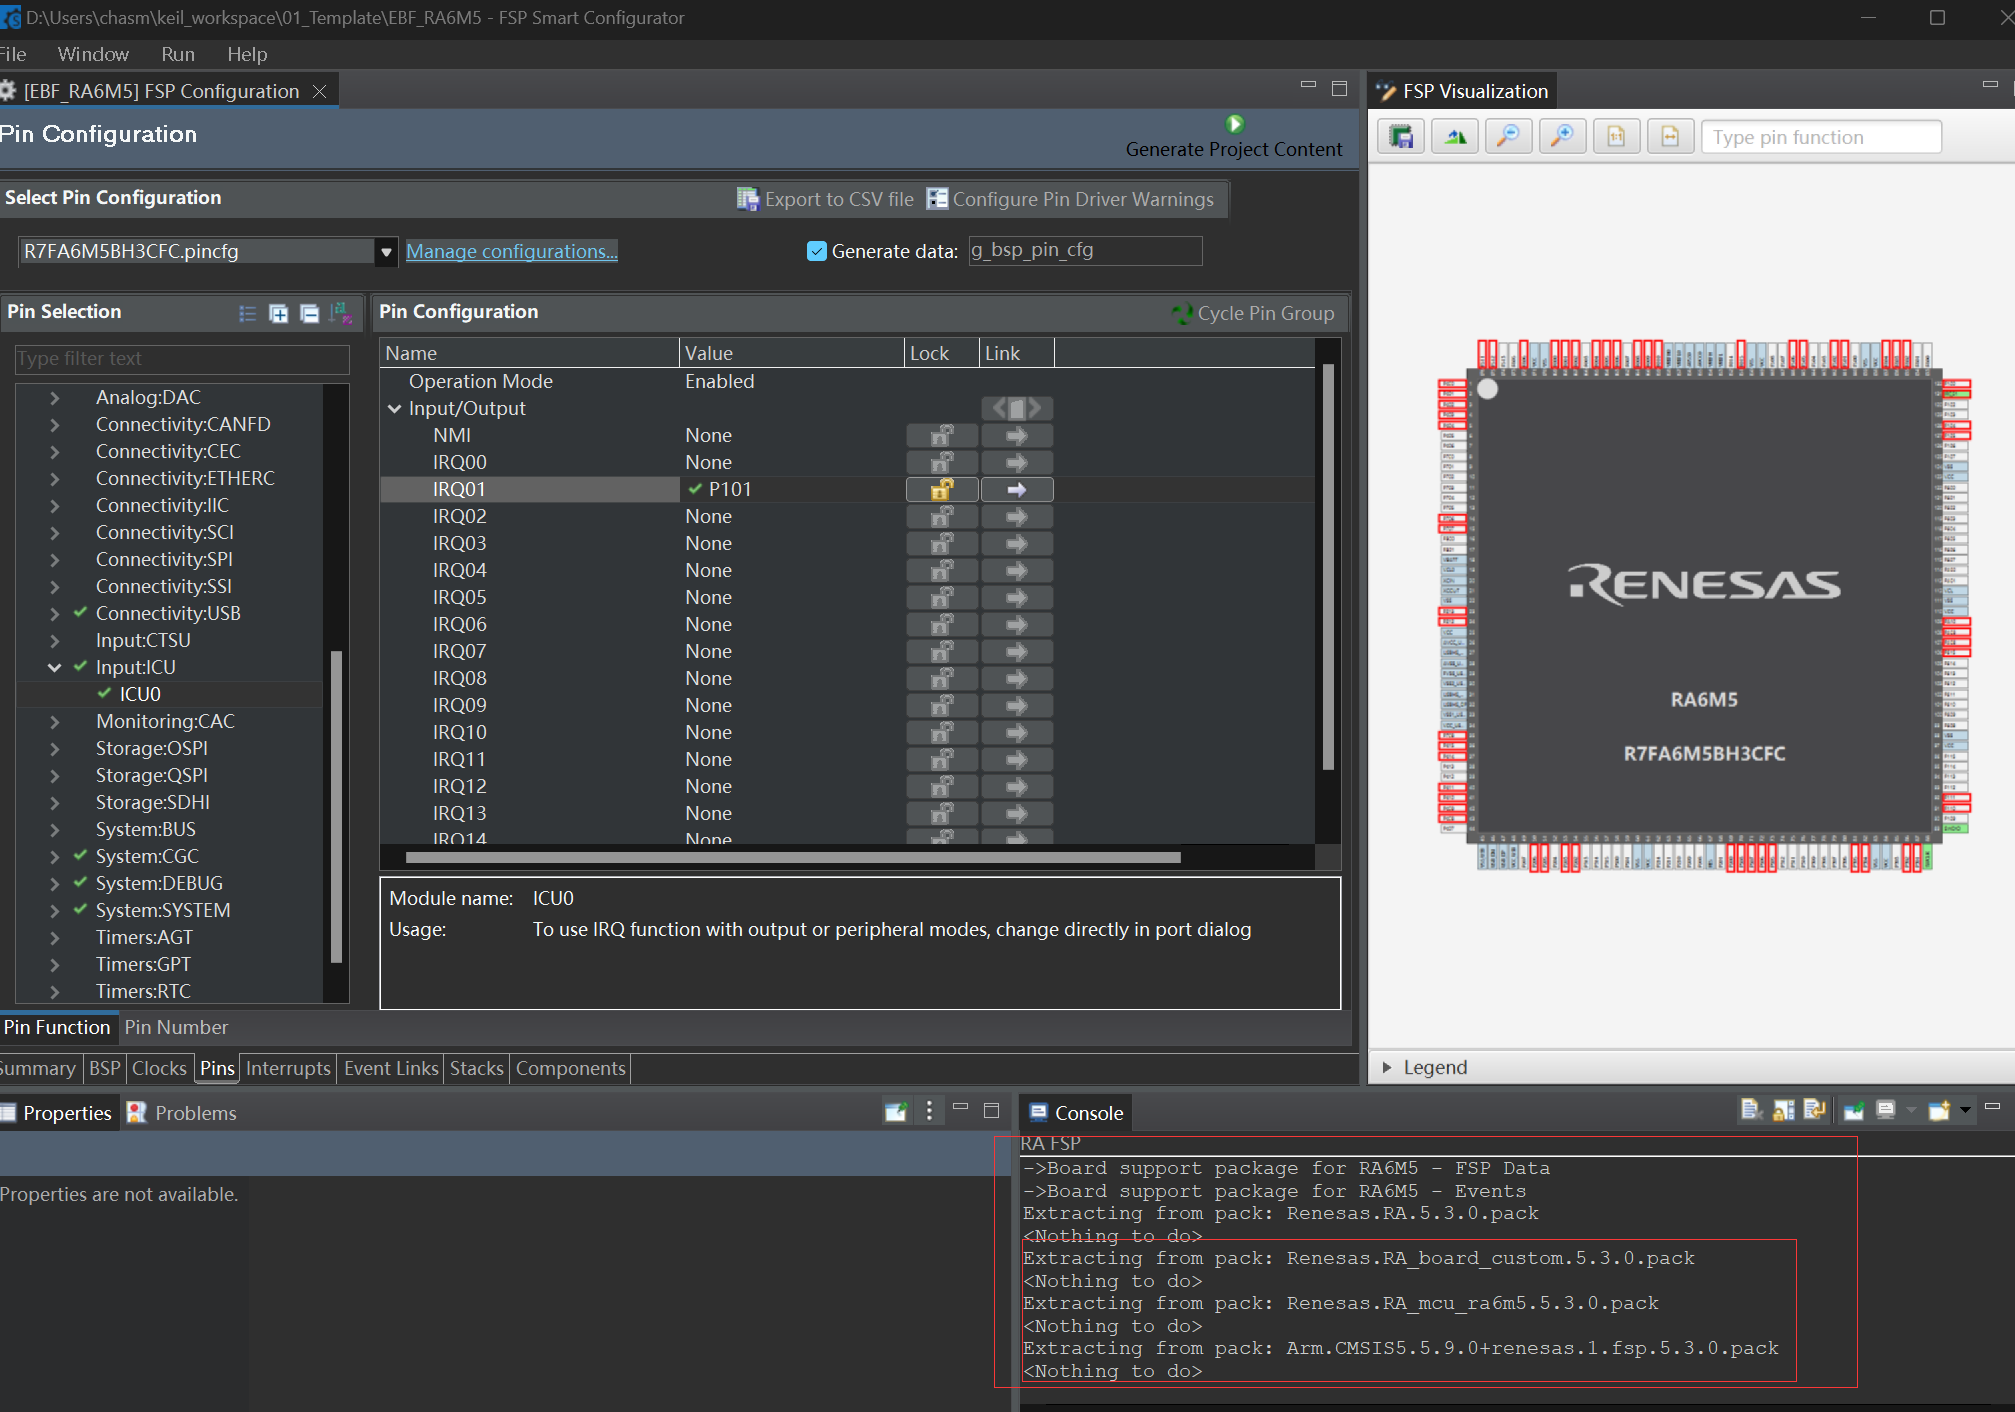Click the link arrow on the IRQ07 row

point(1017,651)
